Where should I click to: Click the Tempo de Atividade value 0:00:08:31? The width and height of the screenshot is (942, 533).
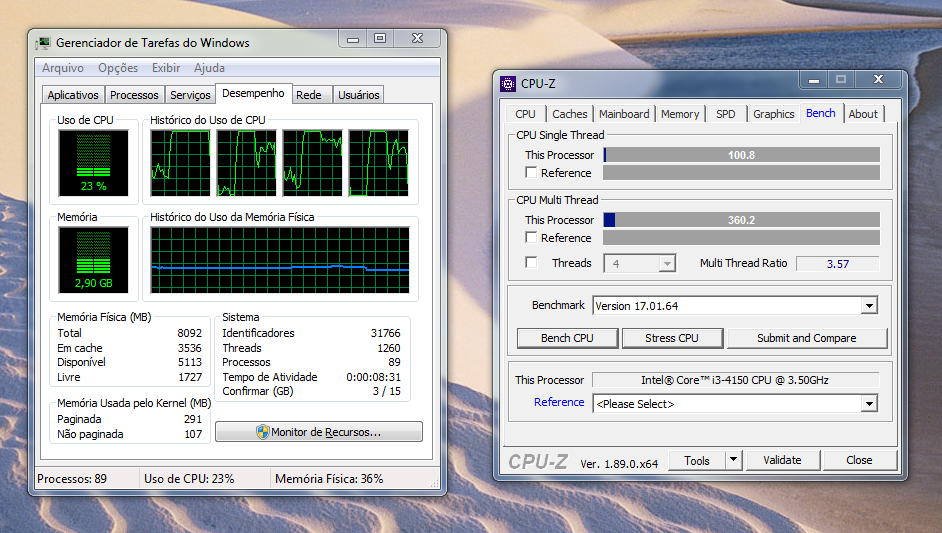point(373,377)
